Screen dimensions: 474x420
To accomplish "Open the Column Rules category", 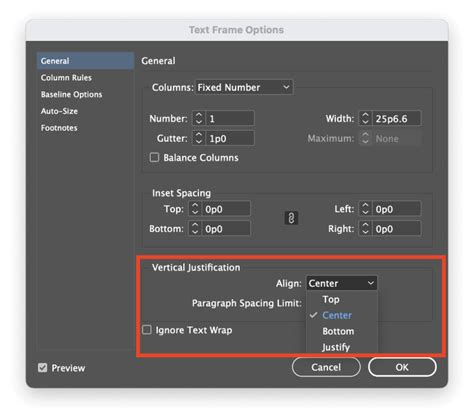I will pyautogui.click(x=66, y=78).
